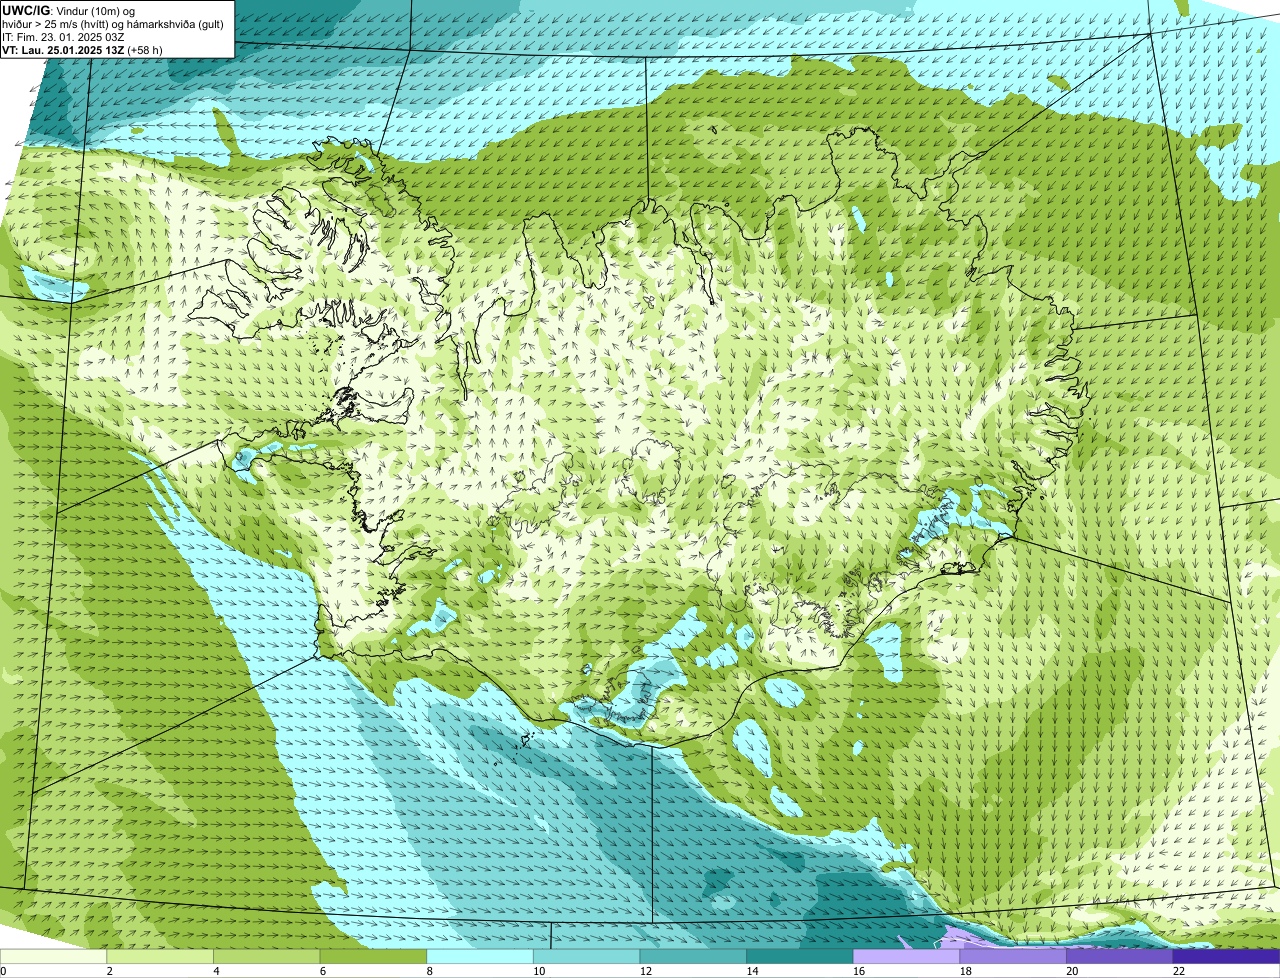This screenshot has width=1280, height=978.
Task: Click the '14' label on the wind scale
Action: 752,971
